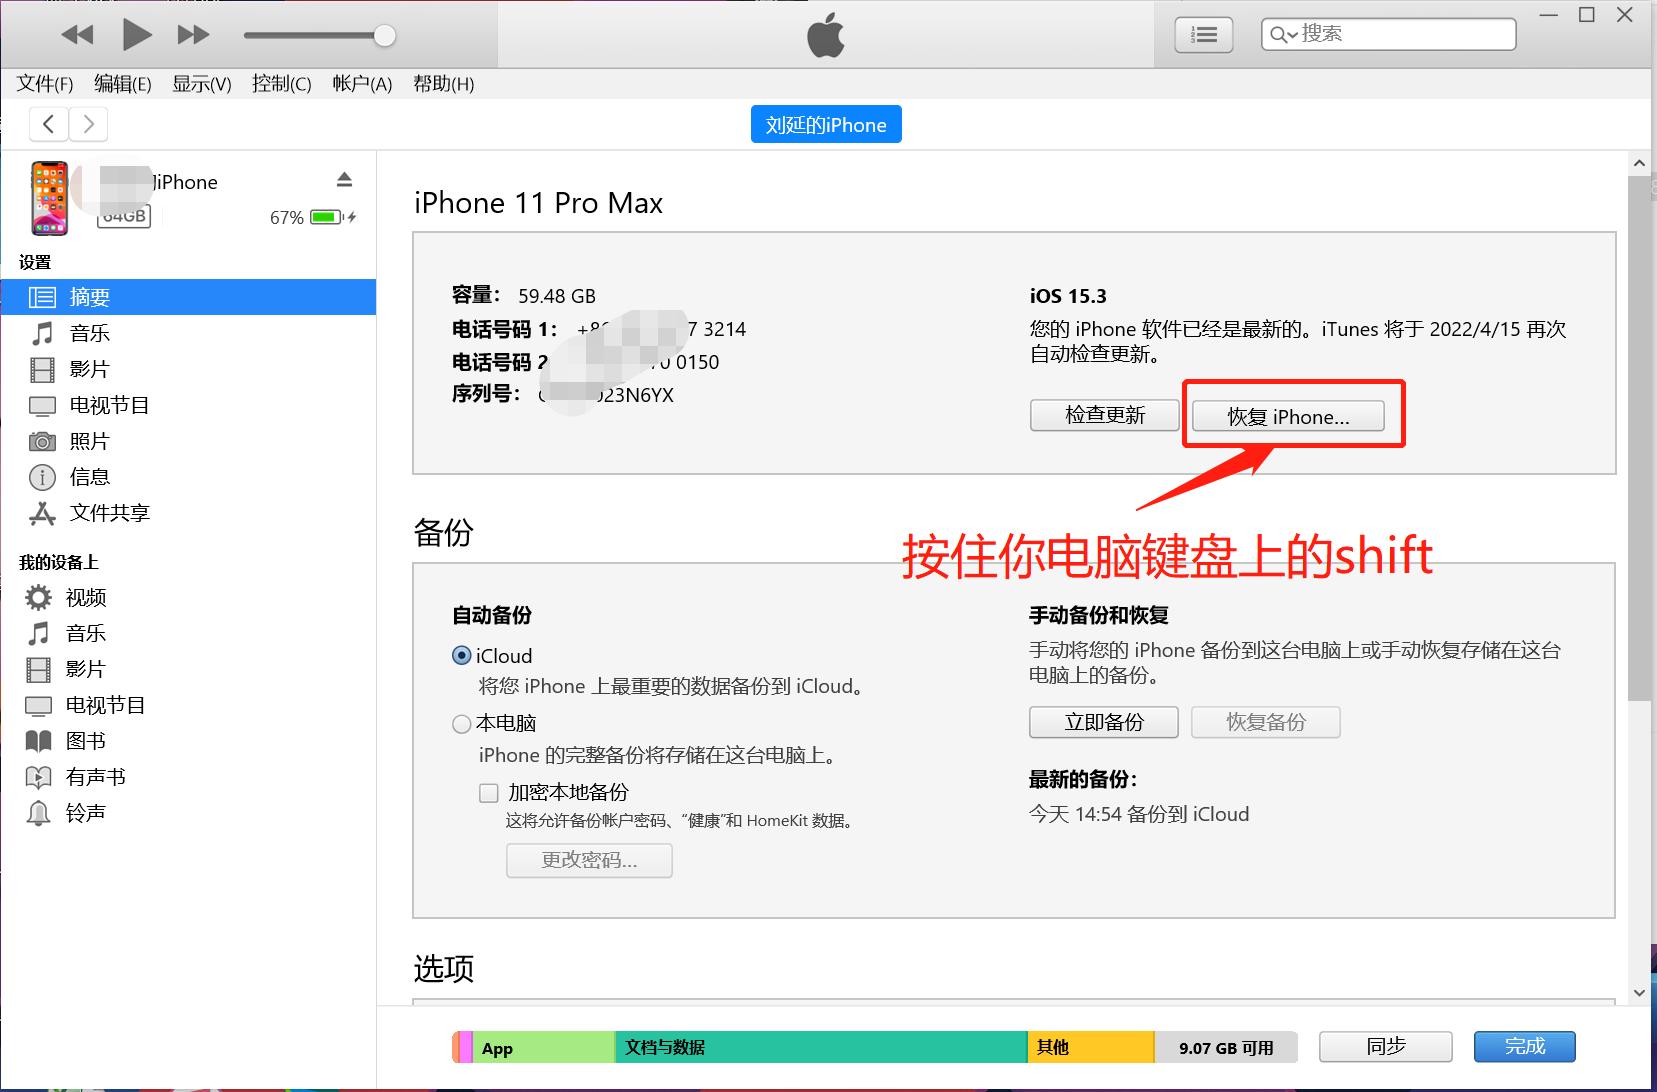Click 今天 14:54 备份到 iCloud text
This screenshot has width=1657, height=1092.
point(1139,814)
